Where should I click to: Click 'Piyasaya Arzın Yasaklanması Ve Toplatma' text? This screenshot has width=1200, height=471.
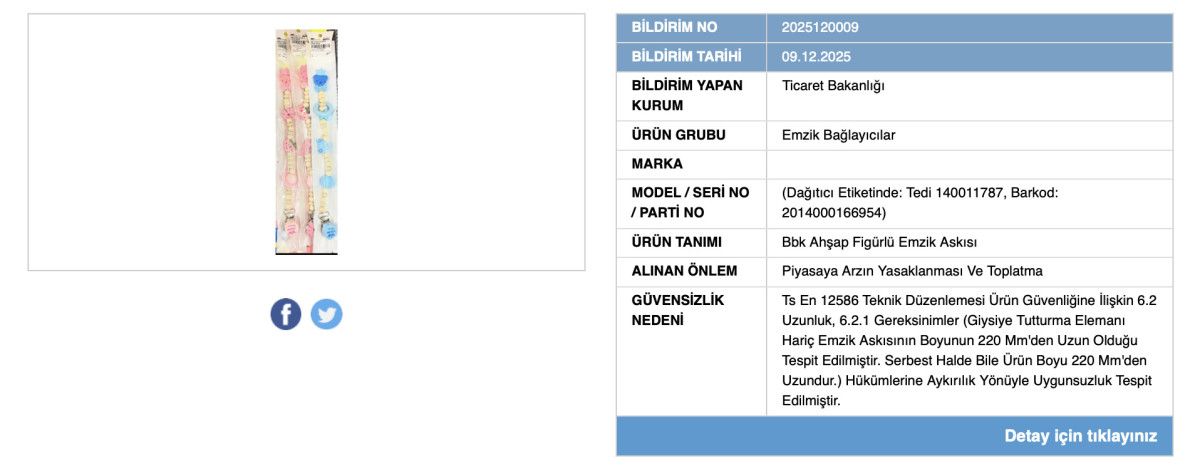click(912, 271)
